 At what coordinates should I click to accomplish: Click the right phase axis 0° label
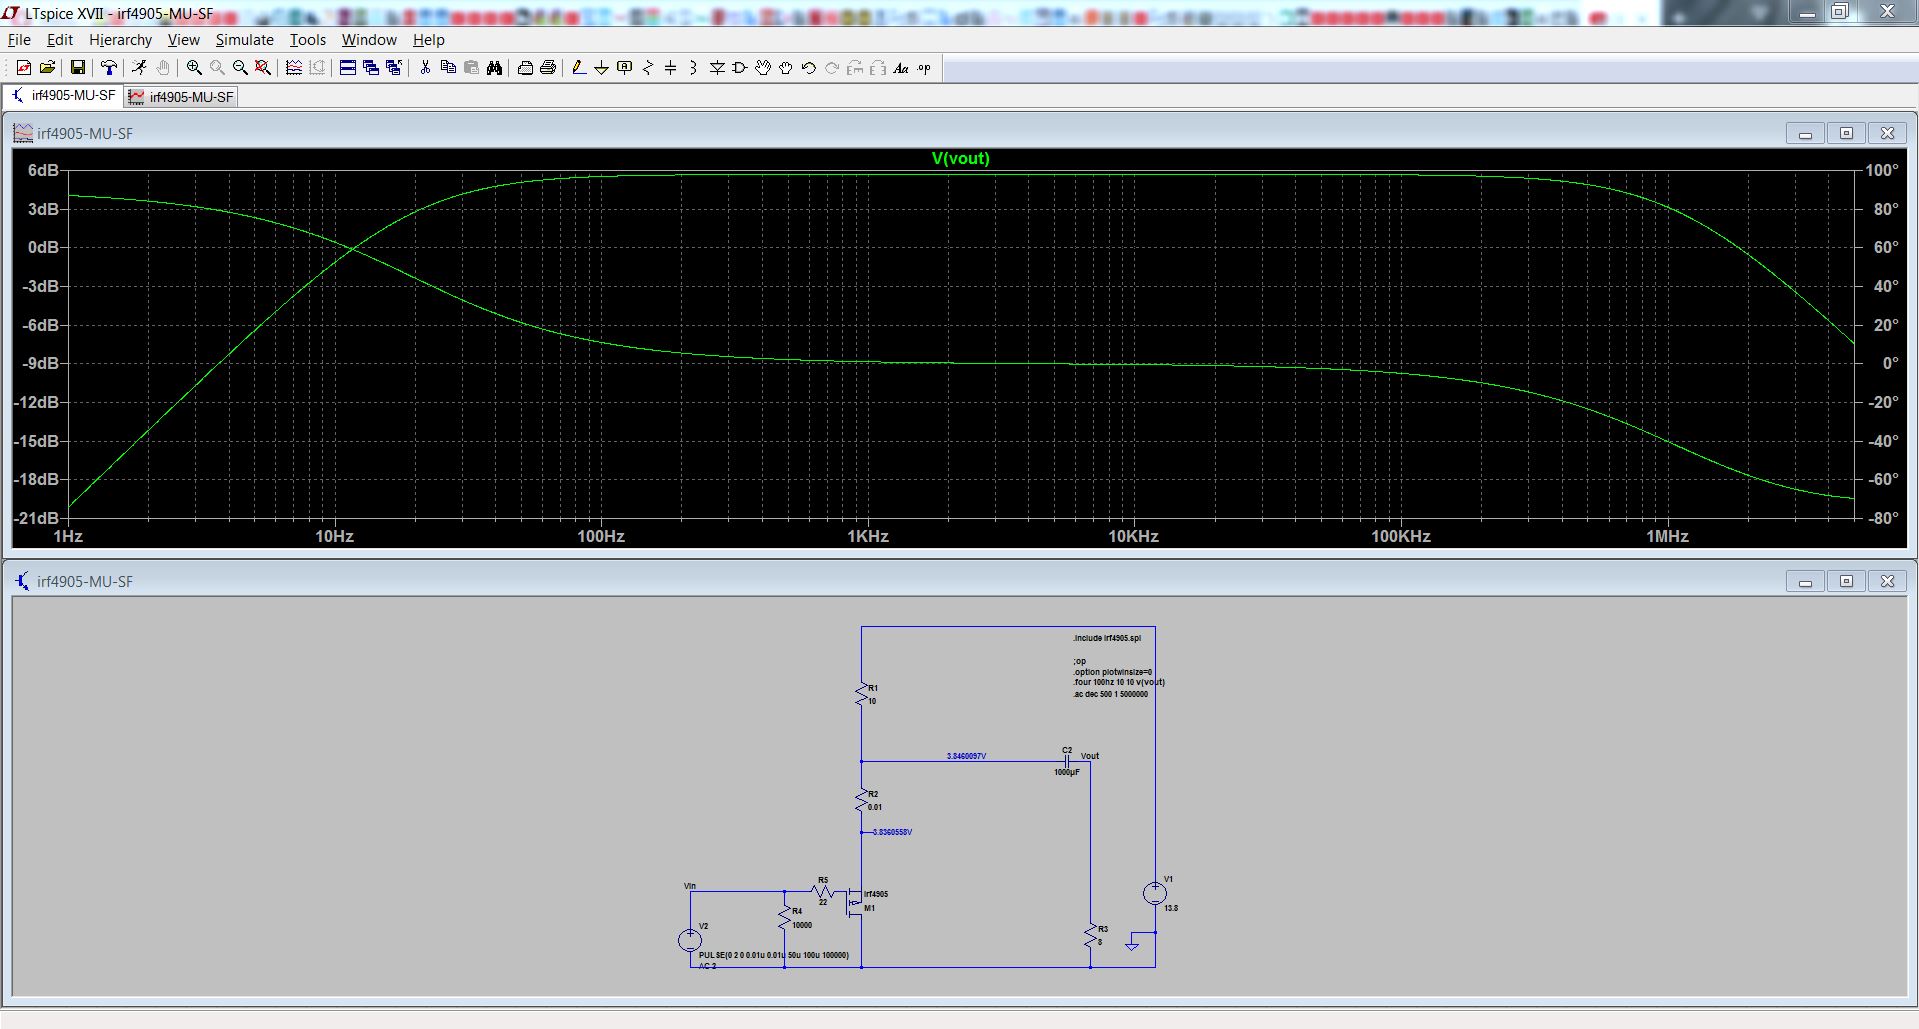[x=1889, y=363]
